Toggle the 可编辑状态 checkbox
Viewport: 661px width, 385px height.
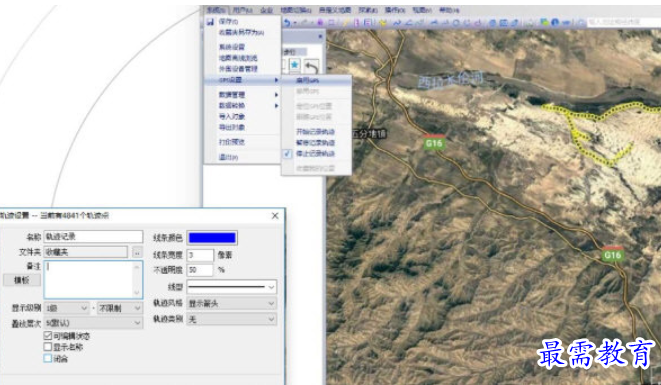pyautogui.click(x=48, y=336)
